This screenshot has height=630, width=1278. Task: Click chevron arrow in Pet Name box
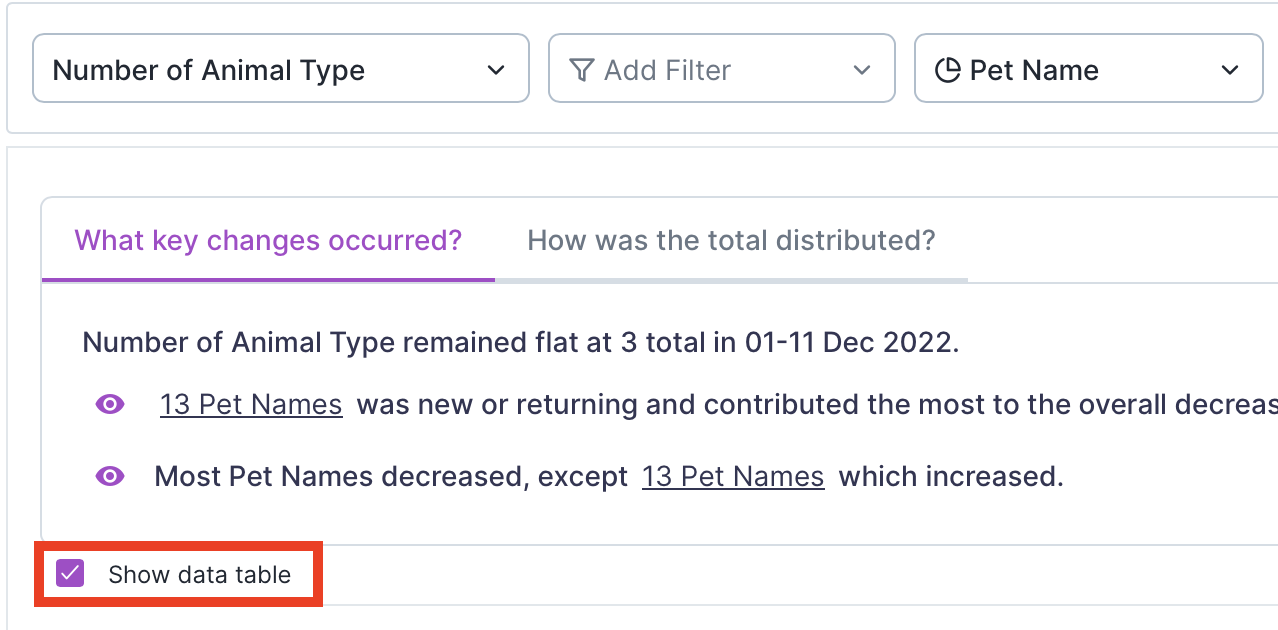pos(1230,70)
